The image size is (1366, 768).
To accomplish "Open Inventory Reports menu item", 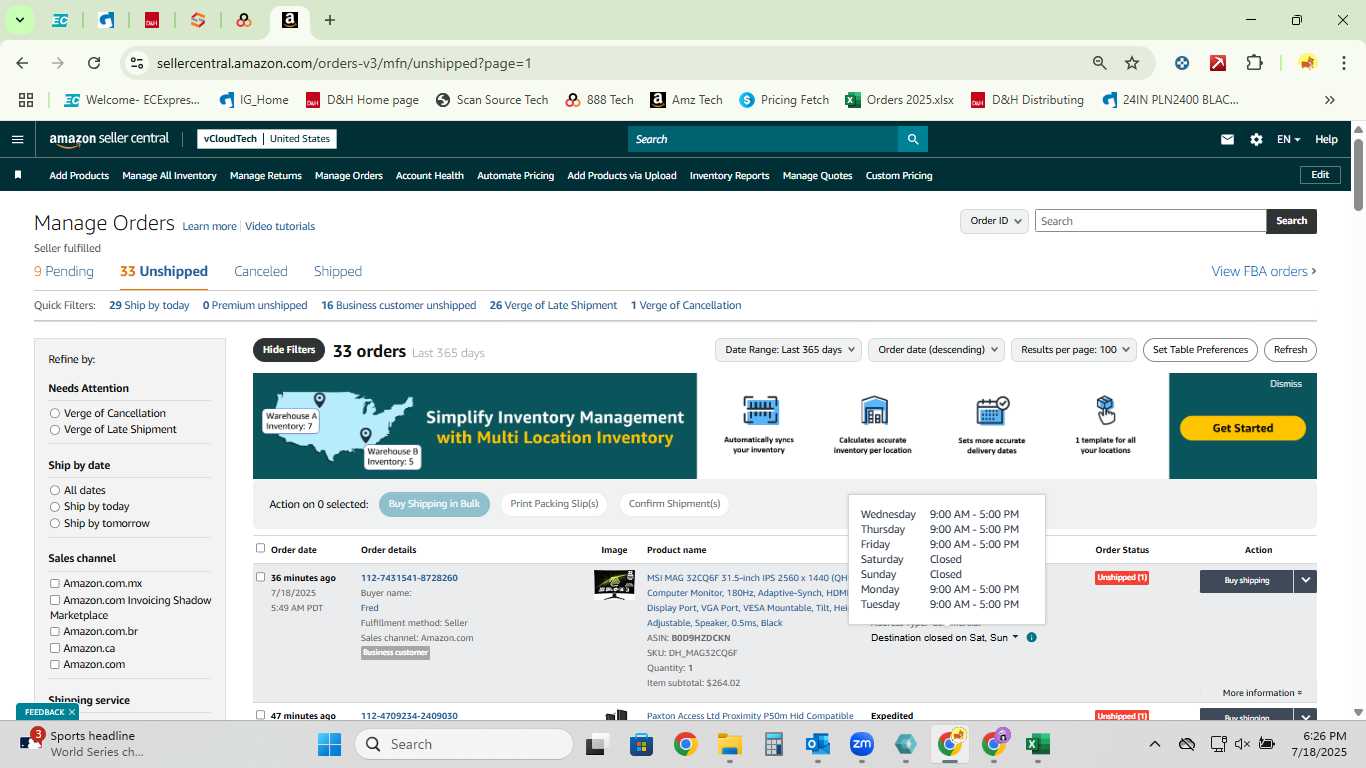I will pos(730,175).
